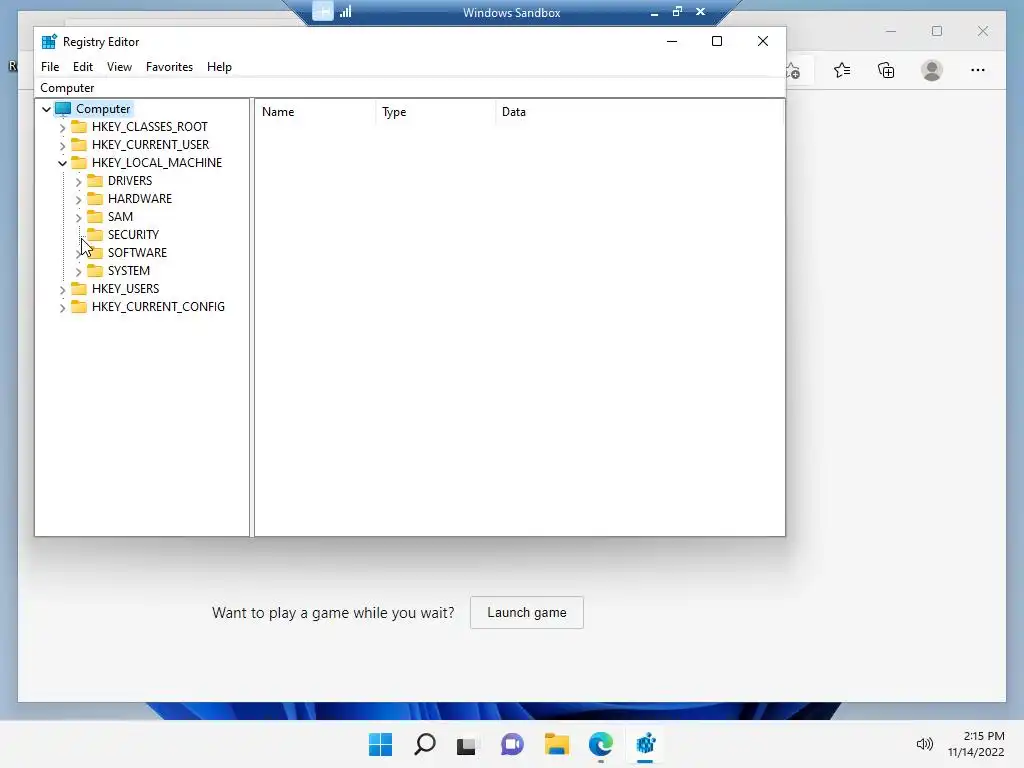
Task: Open the Favorites menu
Action: coord(169,67)
